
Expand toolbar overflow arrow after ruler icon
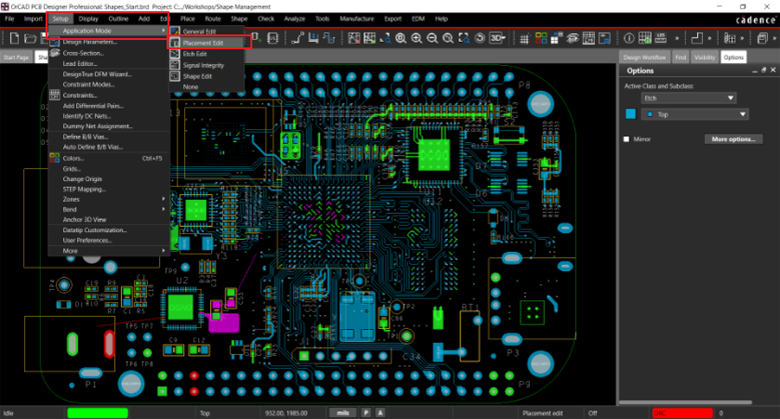coord(677,38)
